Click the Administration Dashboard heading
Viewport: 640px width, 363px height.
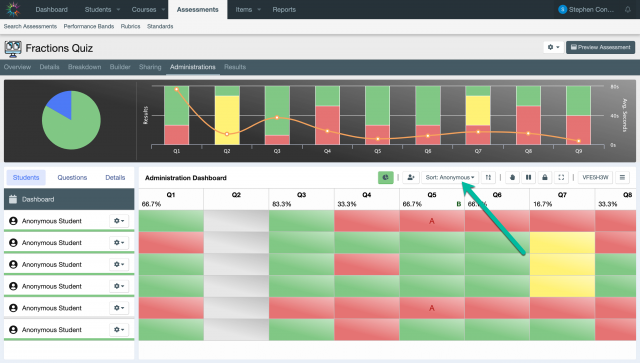(186, 178)
